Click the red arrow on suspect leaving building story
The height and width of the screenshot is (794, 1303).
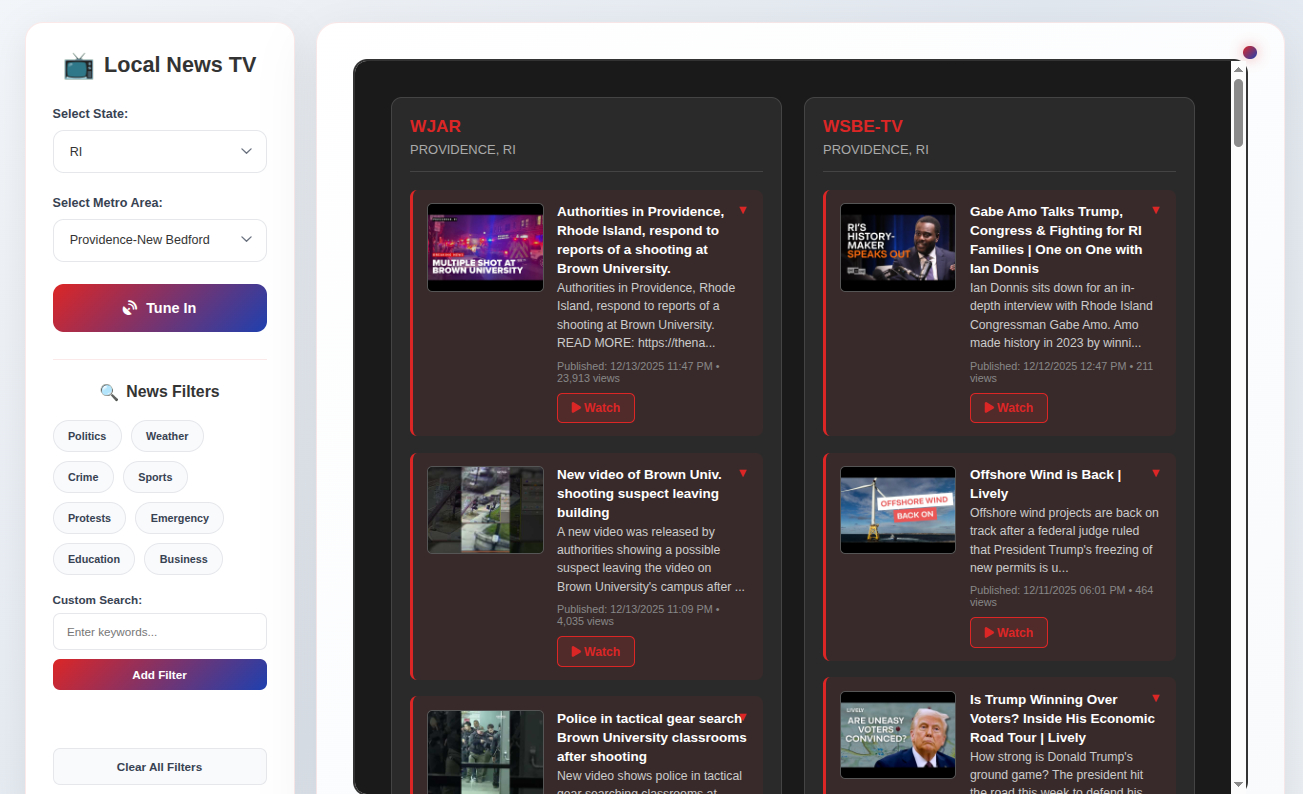tap(743, 473)
